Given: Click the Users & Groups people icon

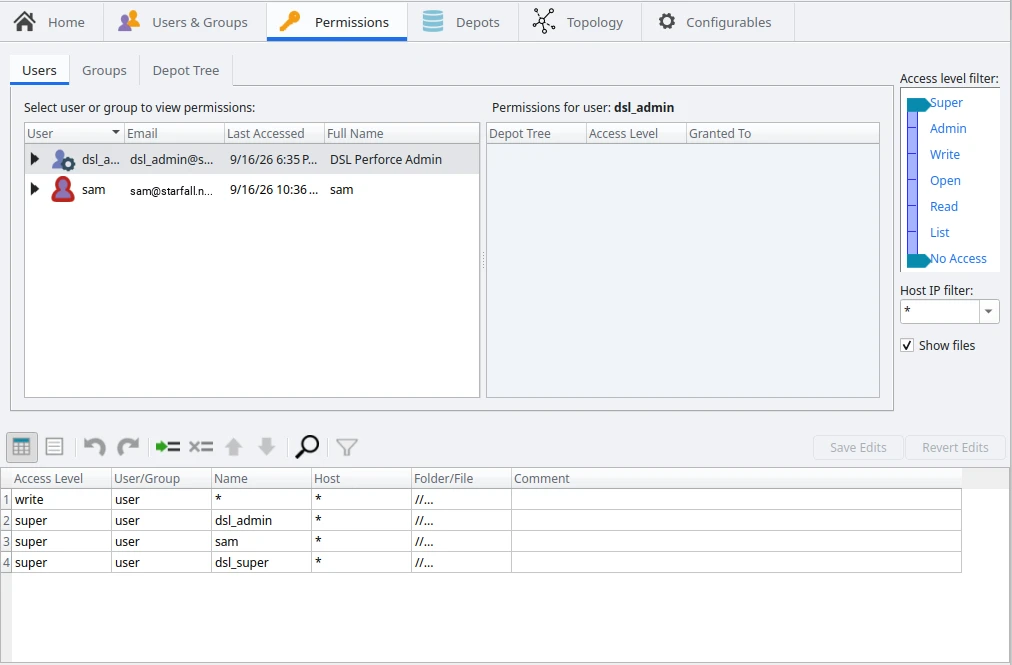Looking at the screenshot, I should (129, 21).
